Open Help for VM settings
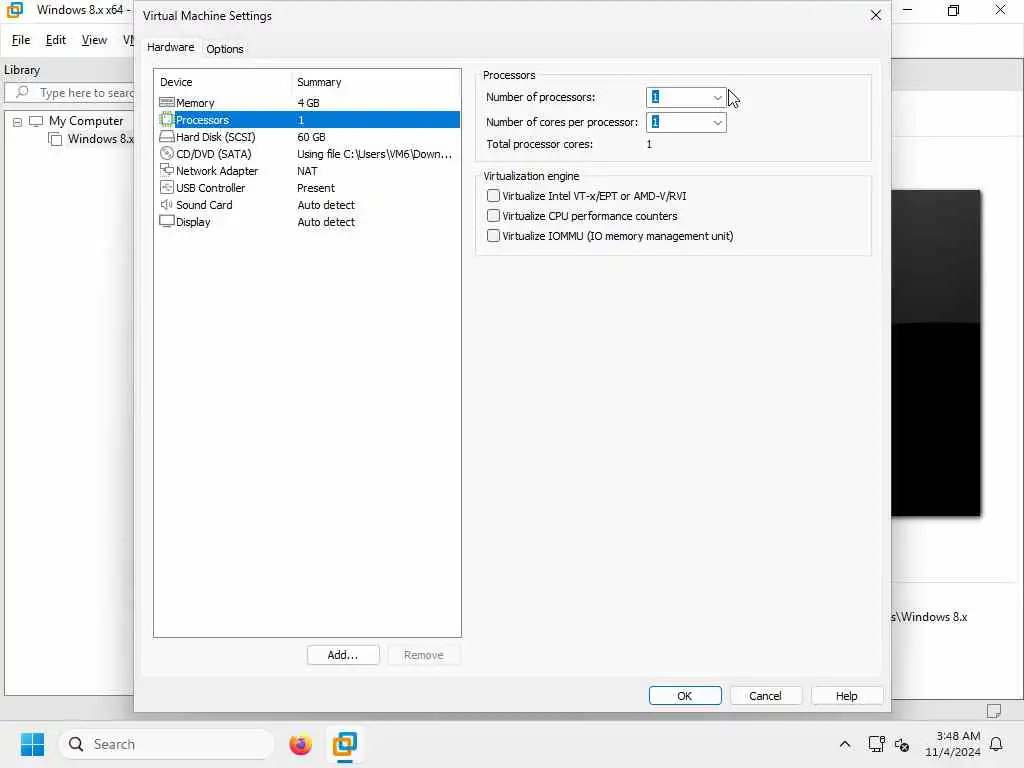This screenshot has width=1024, height=768. click(x=846, y=696)
